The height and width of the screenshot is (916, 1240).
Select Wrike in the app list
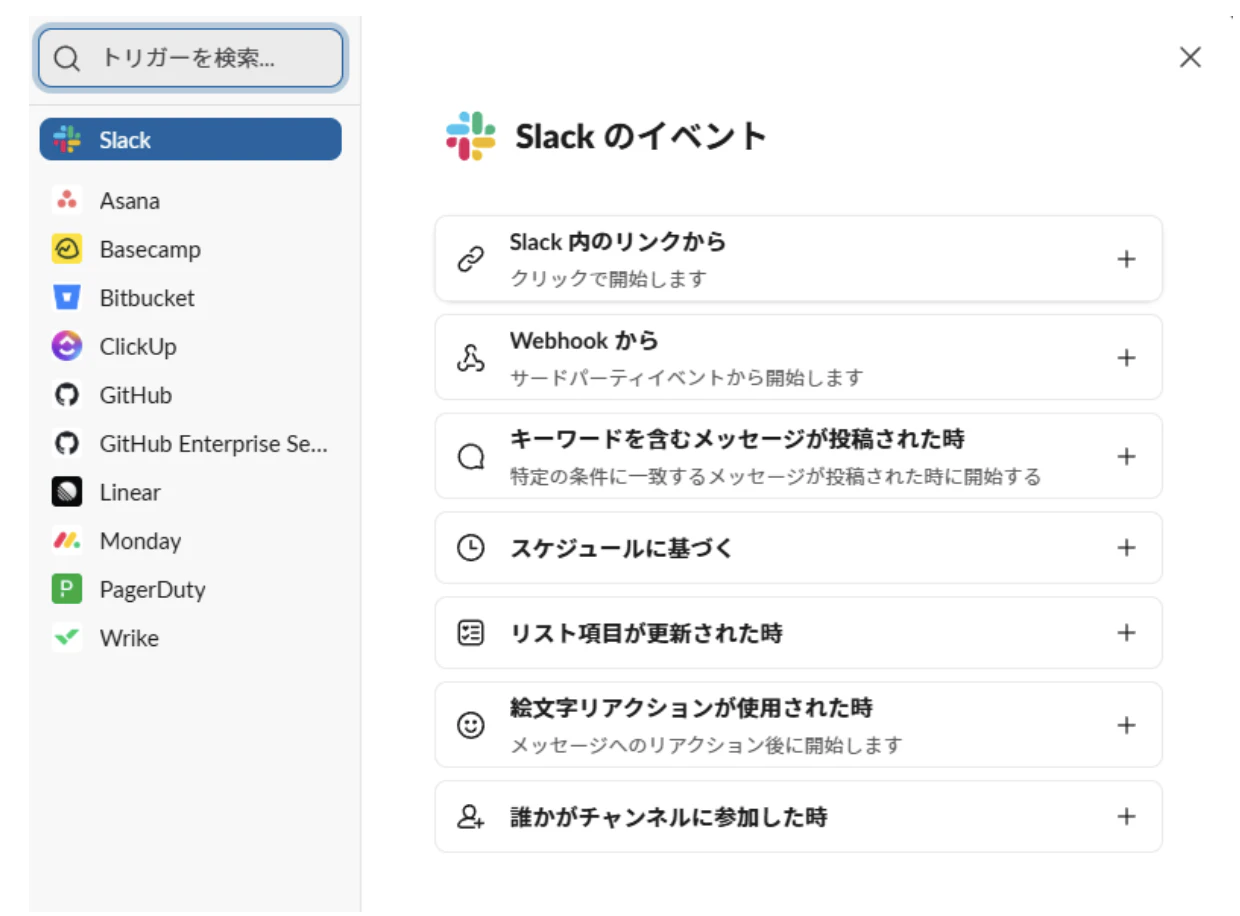190,638
